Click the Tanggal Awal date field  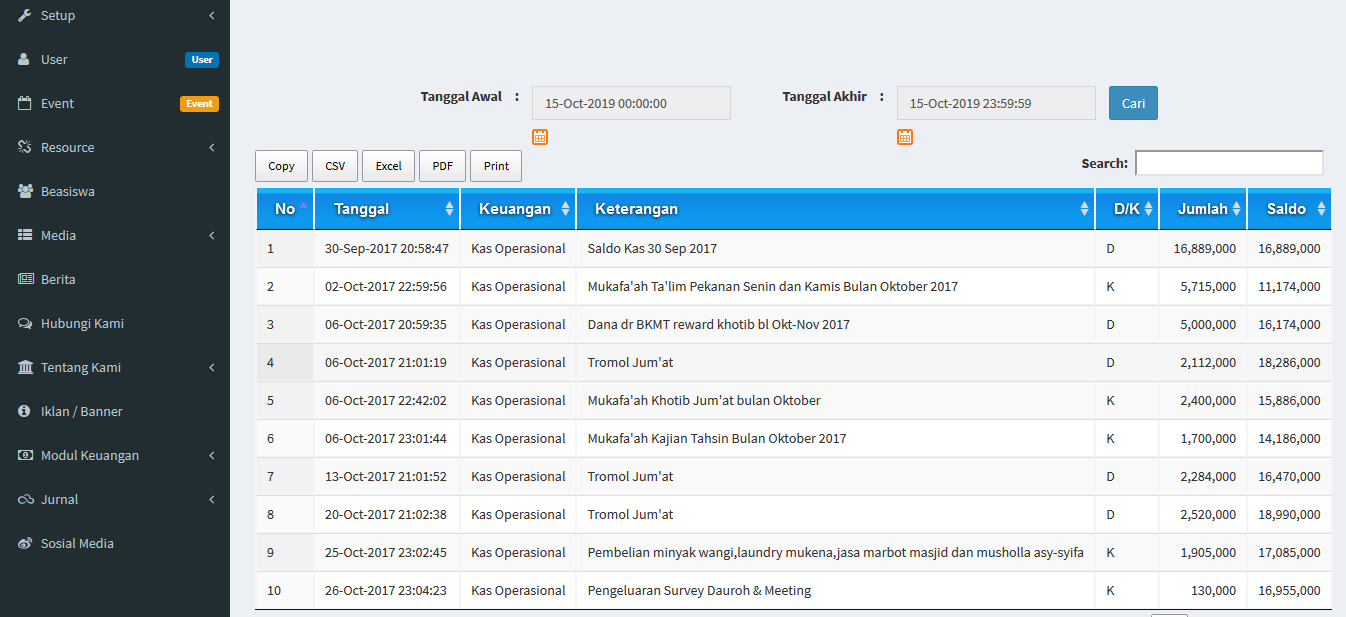tap(631, 103)
